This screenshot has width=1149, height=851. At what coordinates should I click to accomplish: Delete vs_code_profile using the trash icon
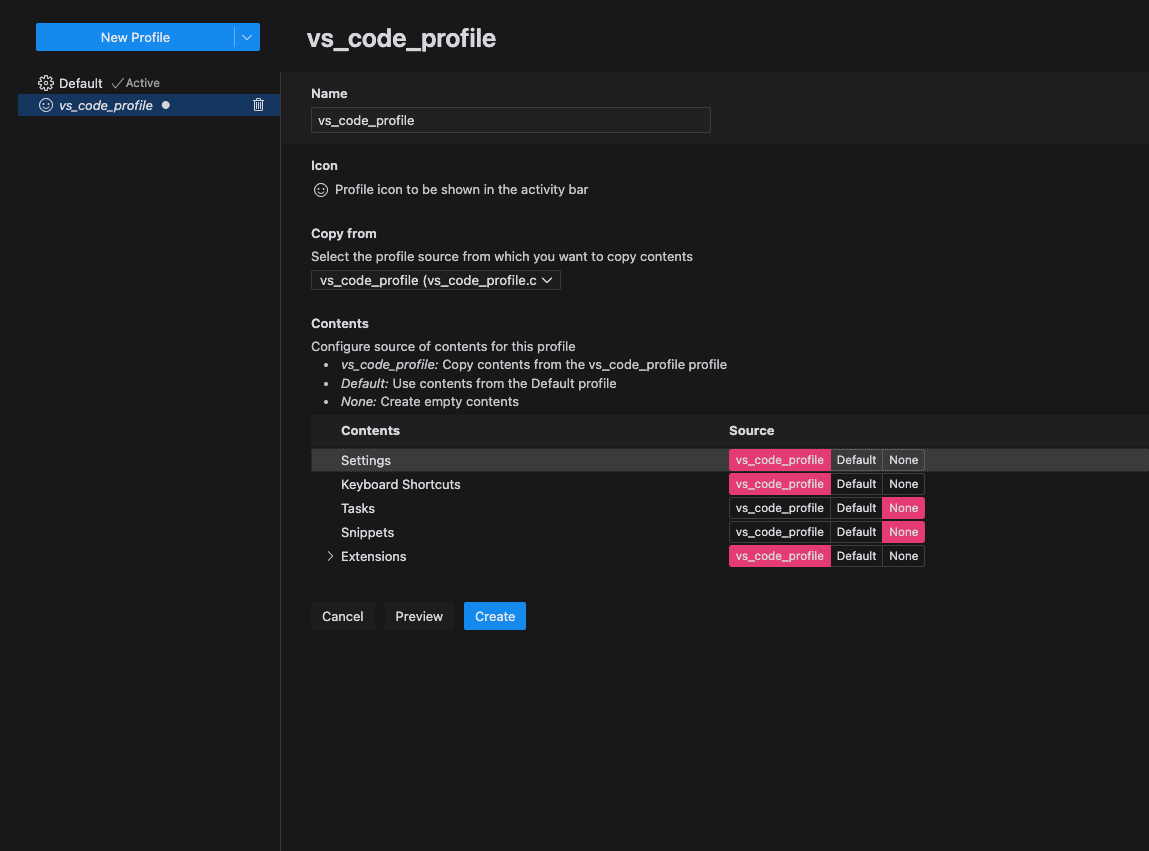pyautogui.click(x=258, y=105)
